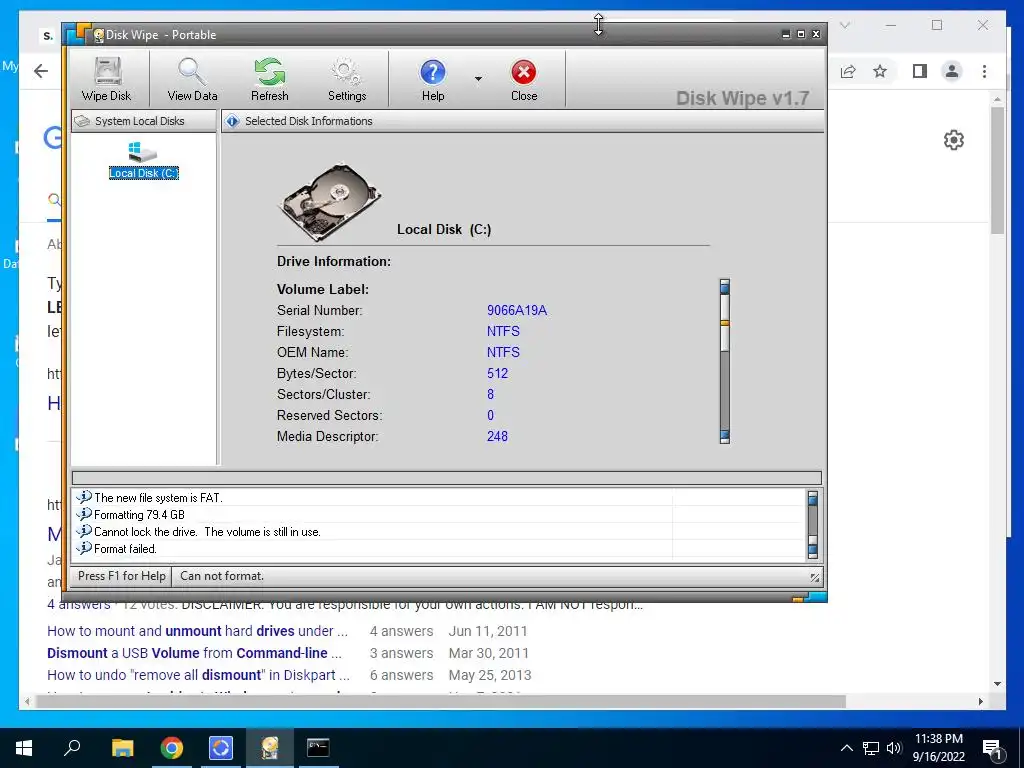Switch to Chrome in taskbar
1024x768 pixels.
172,748
